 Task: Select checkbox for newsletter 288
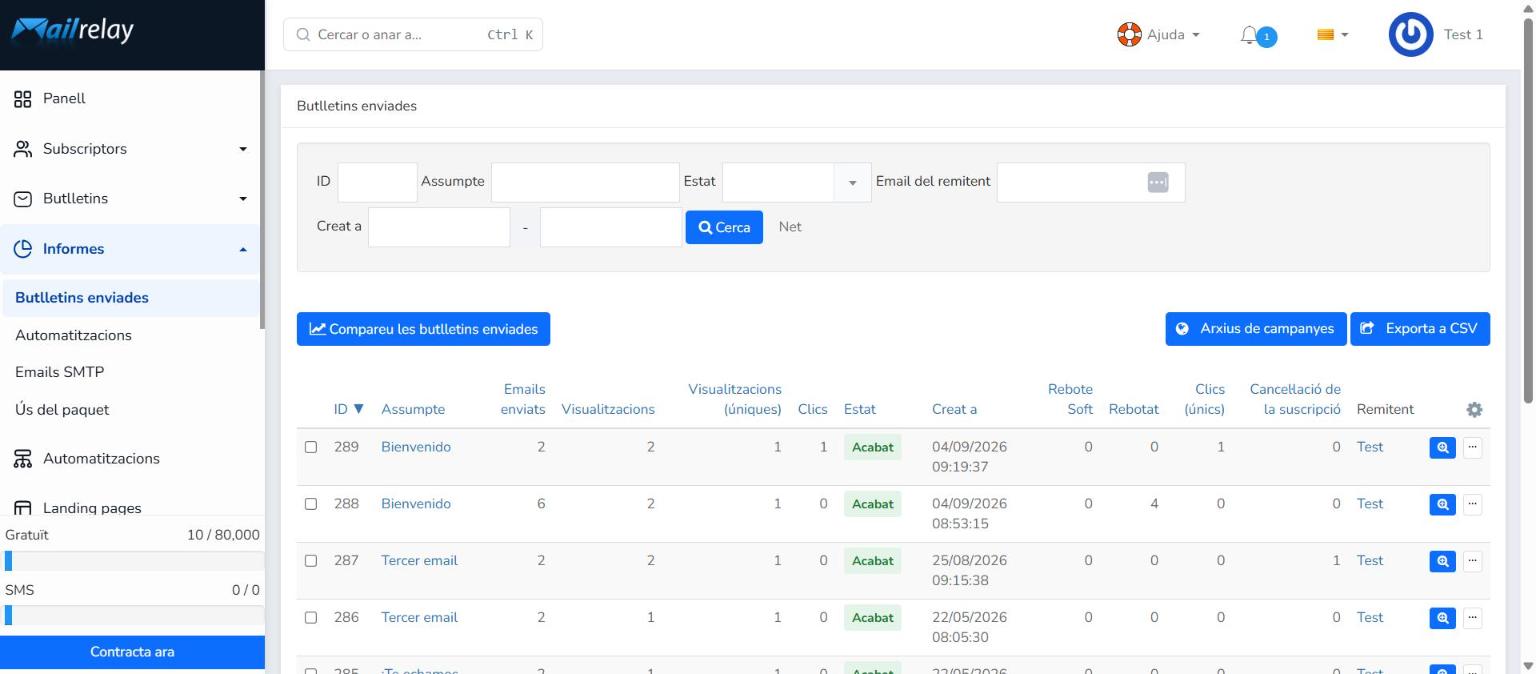click(x=311, y=504)
